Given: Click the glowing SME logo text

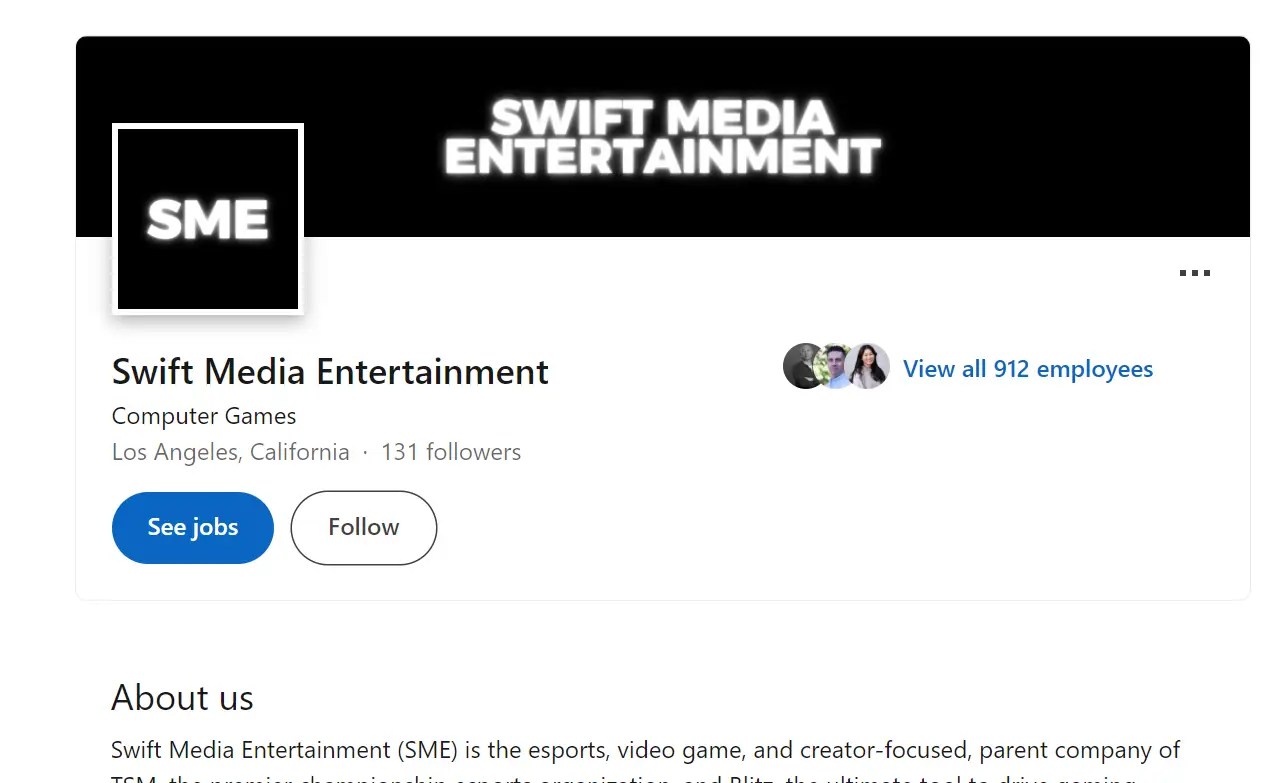Looking at the screenshot, I should pyautogui.click(x=207, y=218).
